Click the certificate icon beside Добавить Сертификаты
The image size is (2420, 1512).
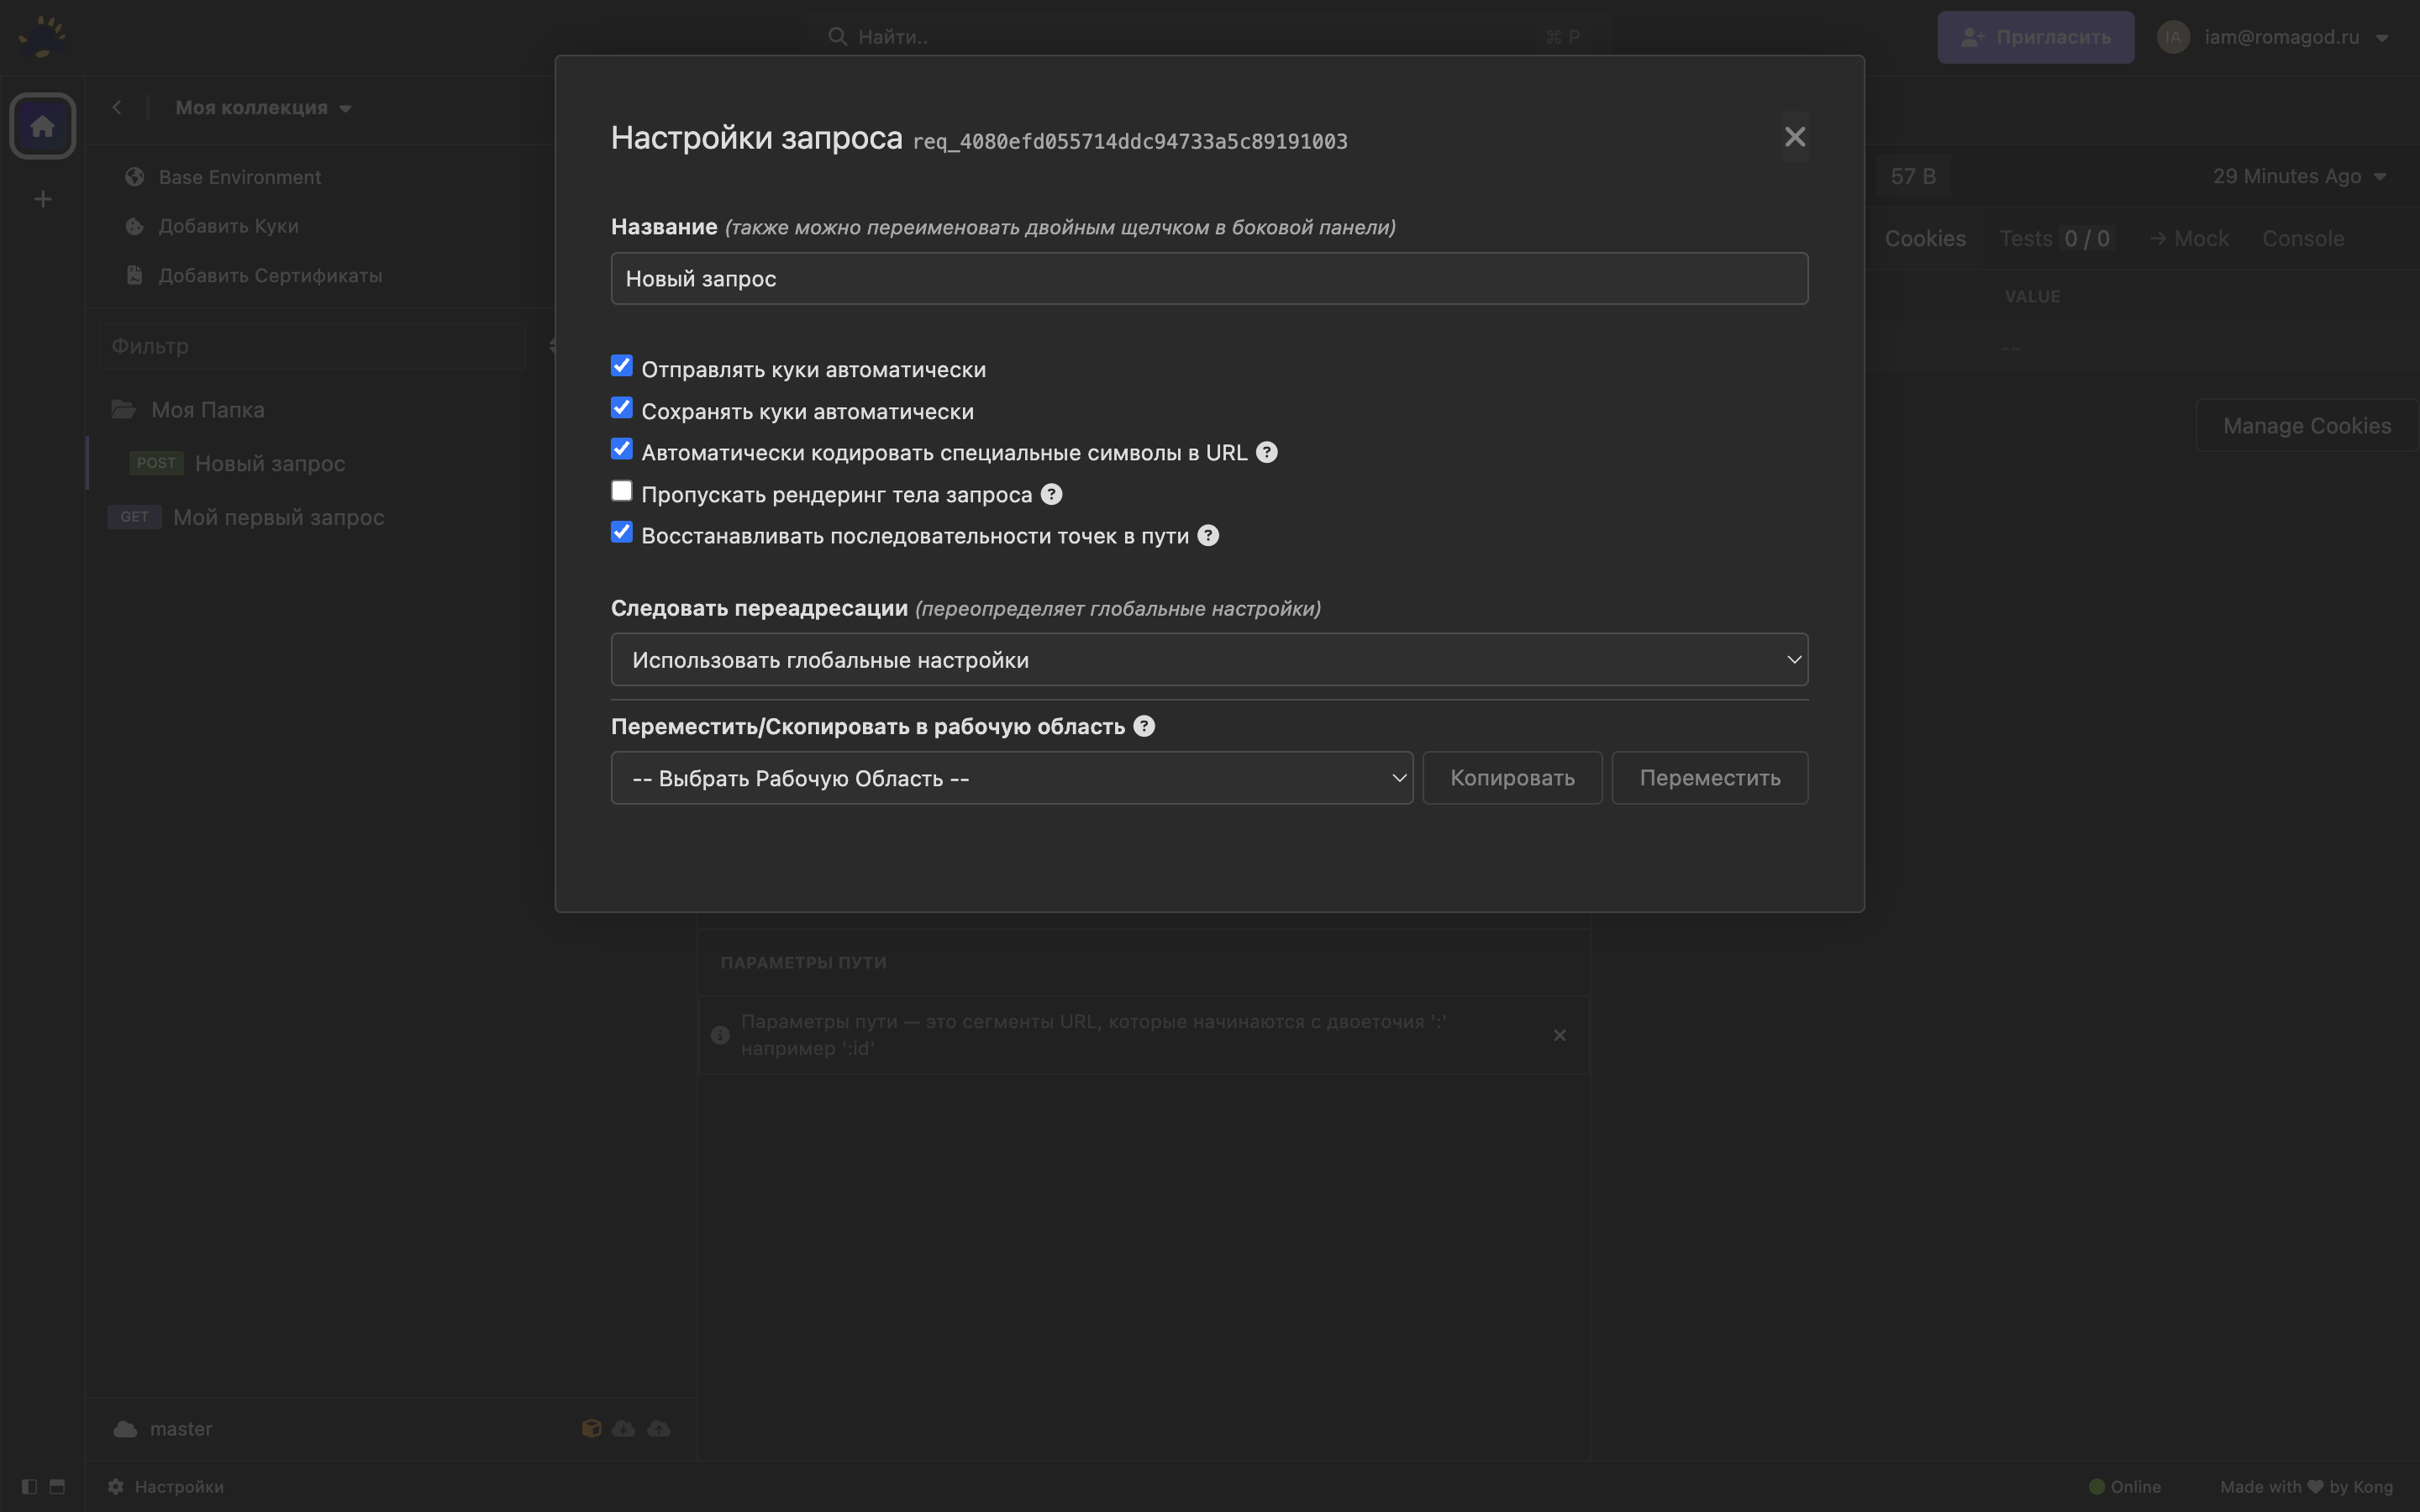pos(134,275)
